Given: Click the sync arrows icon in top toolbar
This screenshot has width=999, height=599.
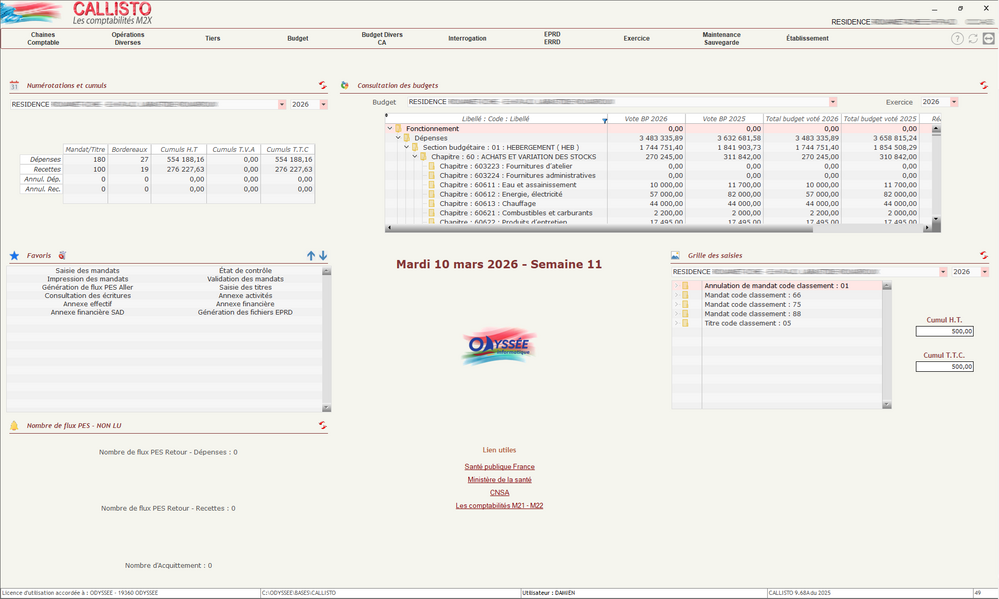Looking at the screenshot, I should 973,39.
